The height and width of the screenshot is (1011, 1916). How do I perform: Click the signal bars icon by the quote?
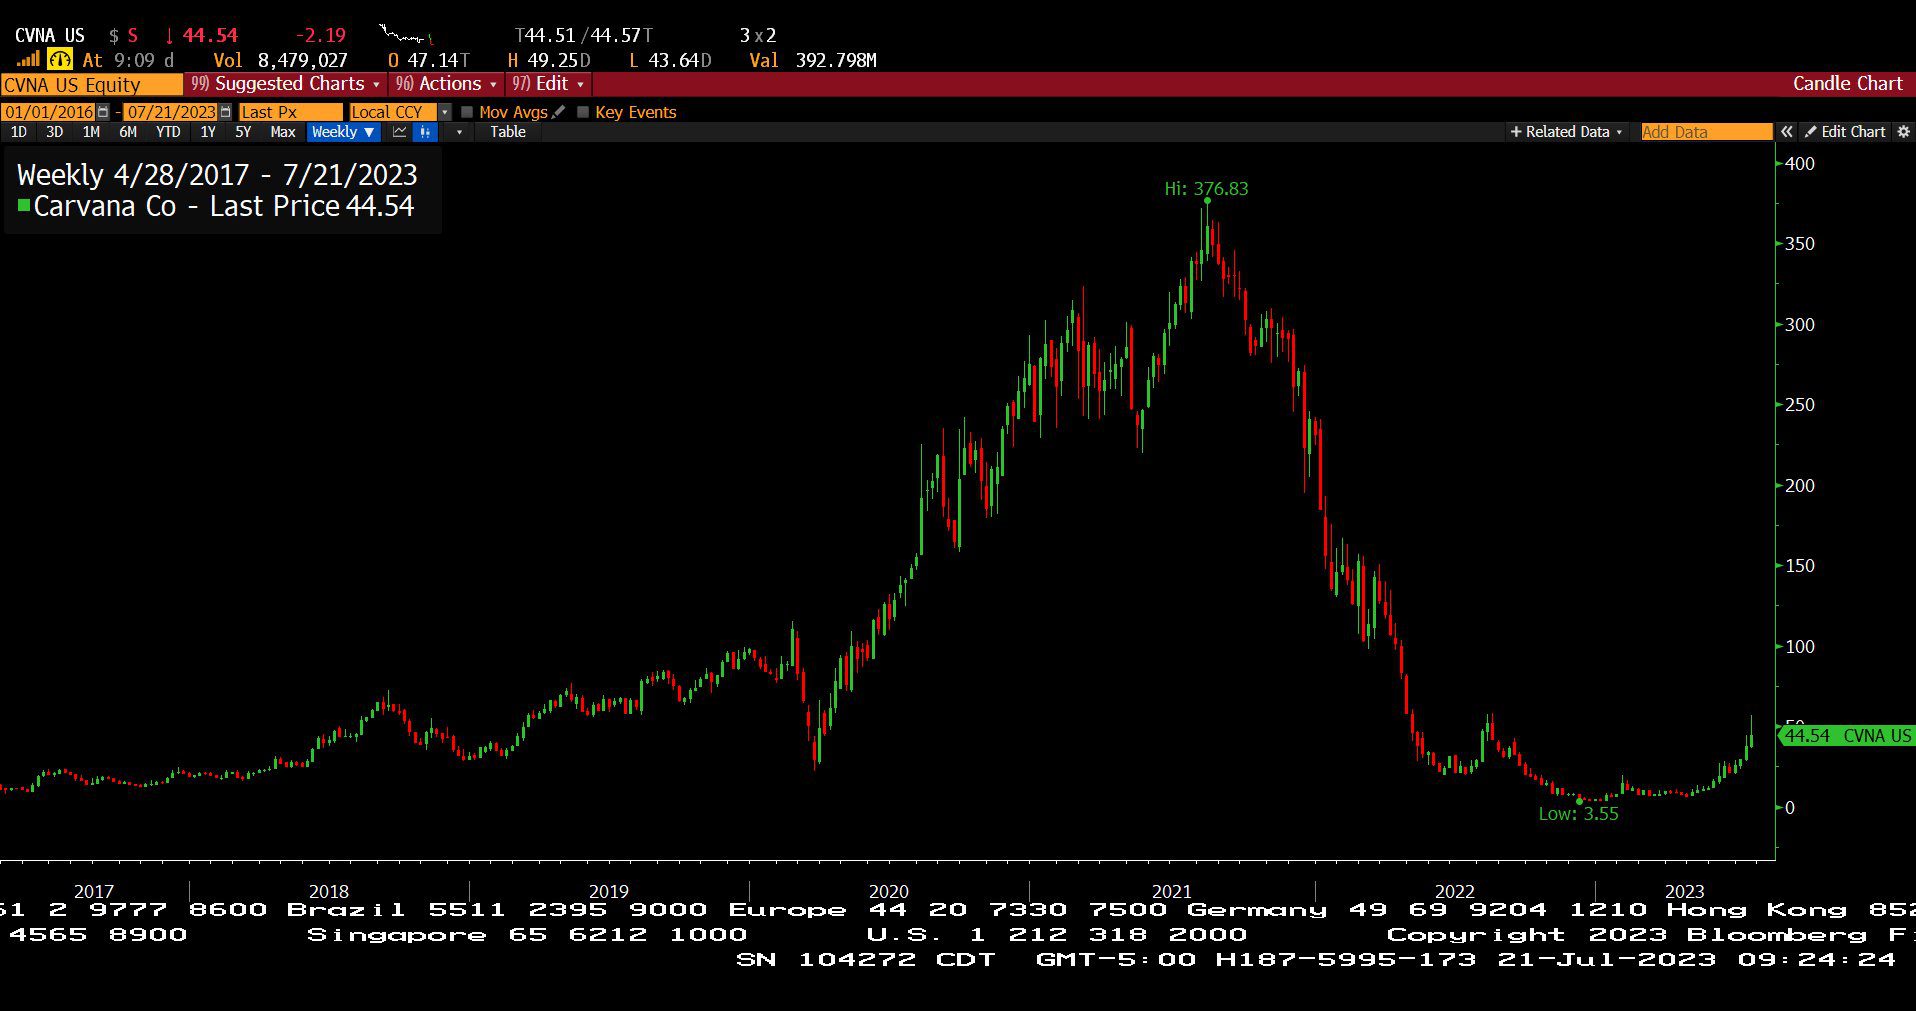pyautogui.click(x=28, y=60)
